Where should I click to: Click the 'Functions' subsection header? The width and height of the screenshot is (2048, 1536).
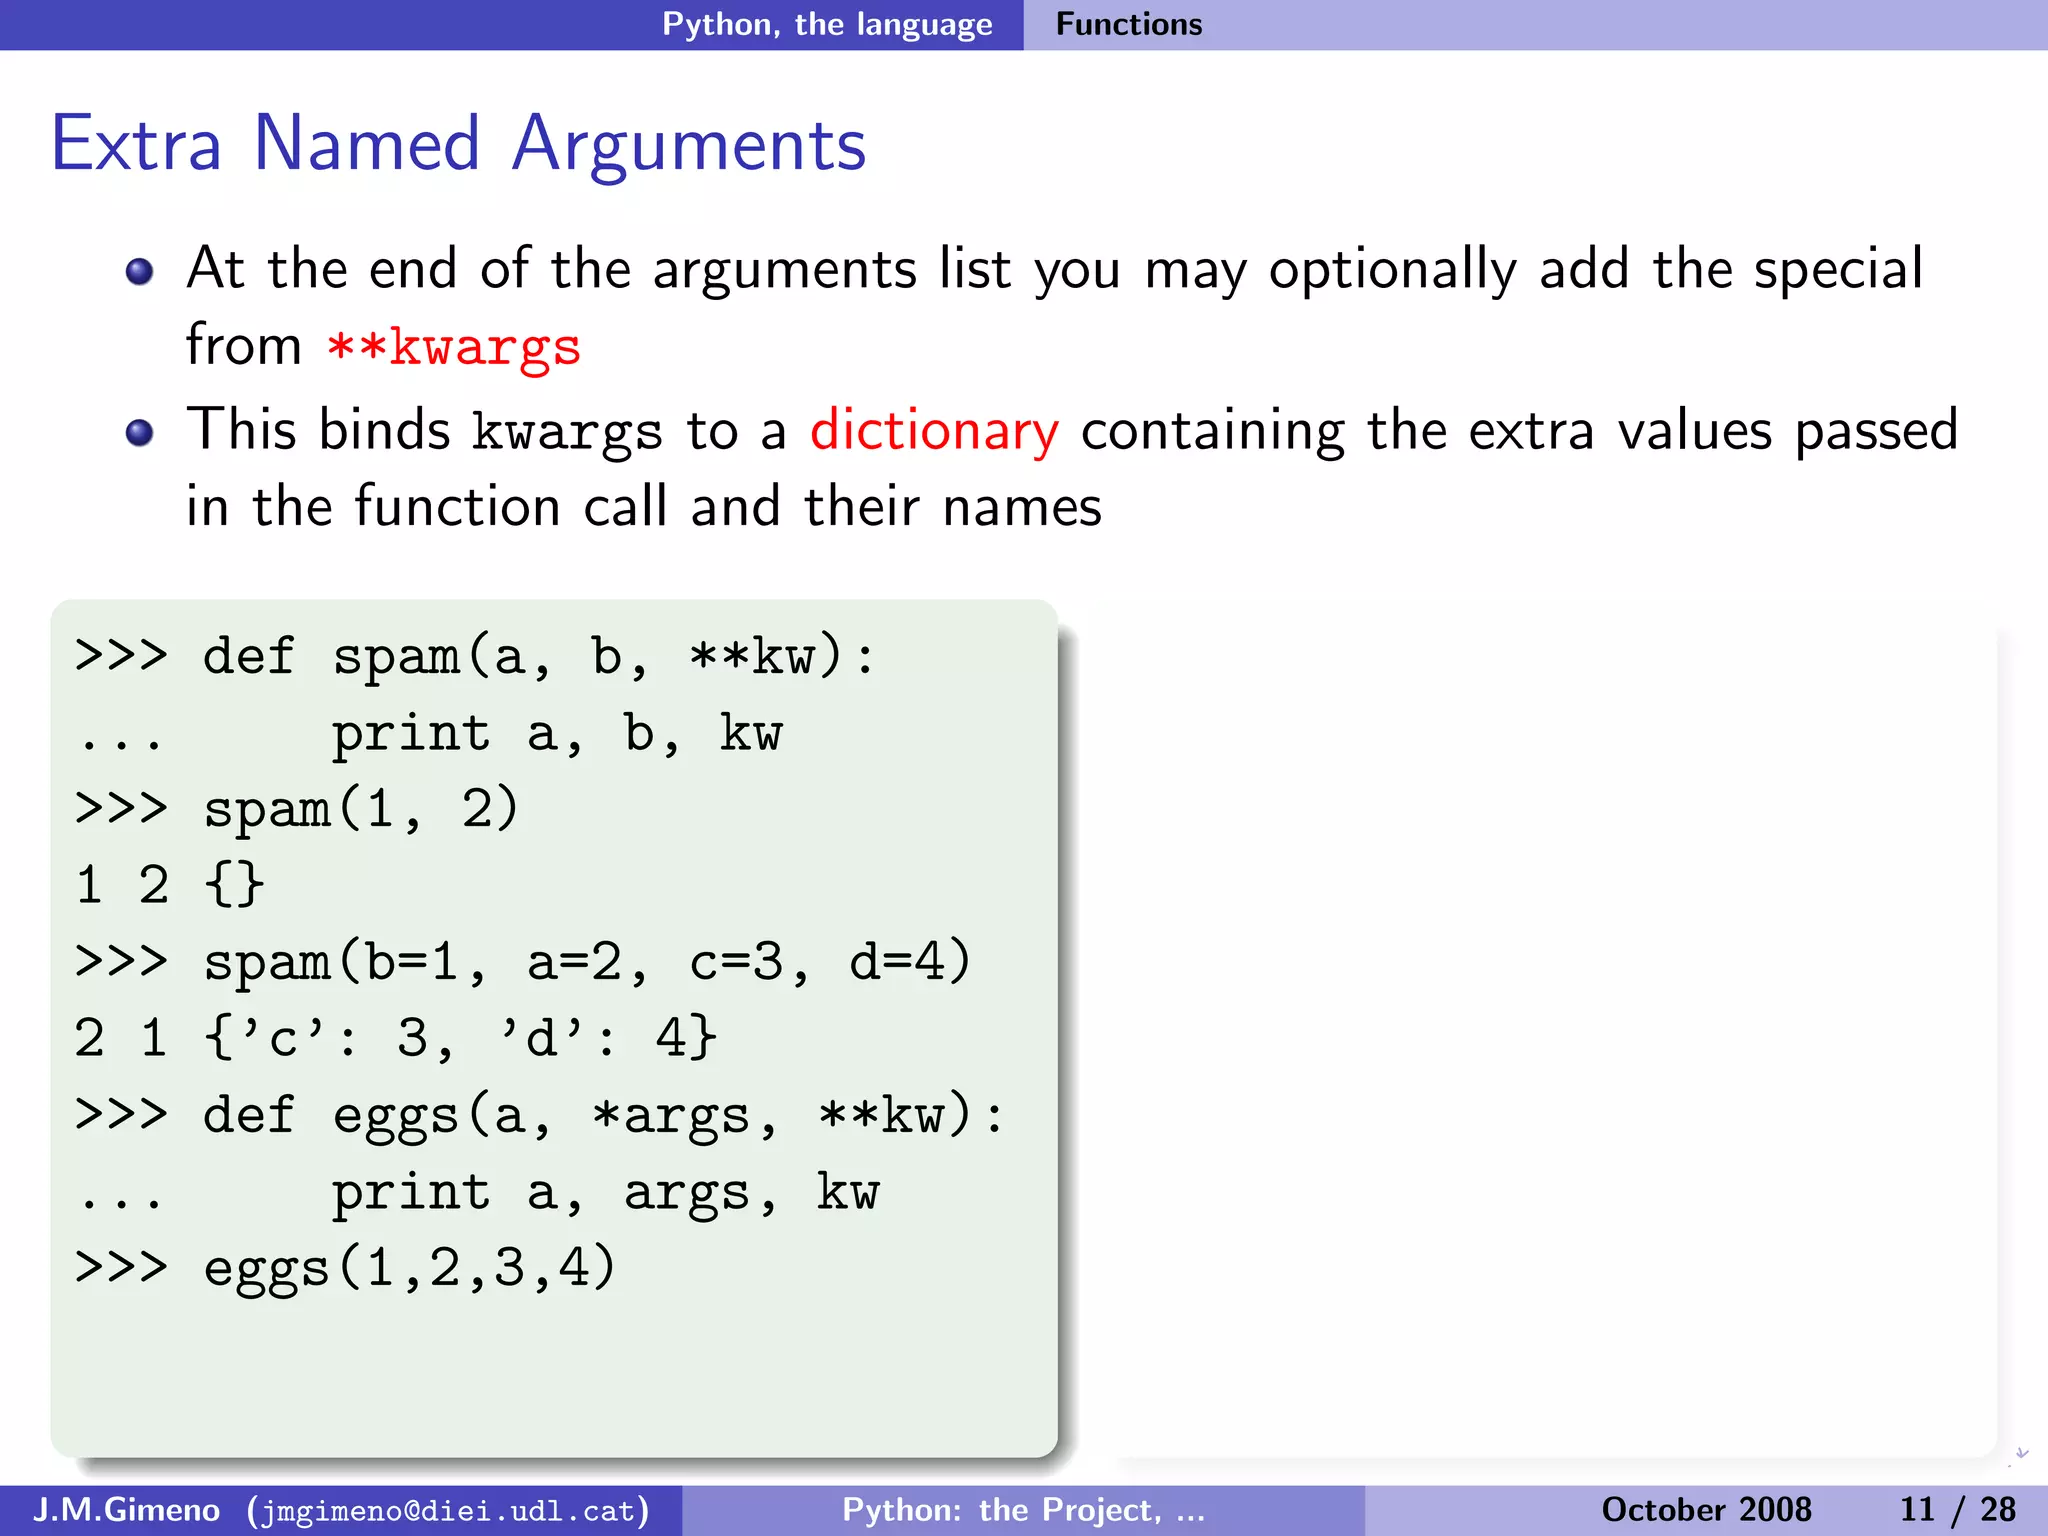[x=1129, y=24]
